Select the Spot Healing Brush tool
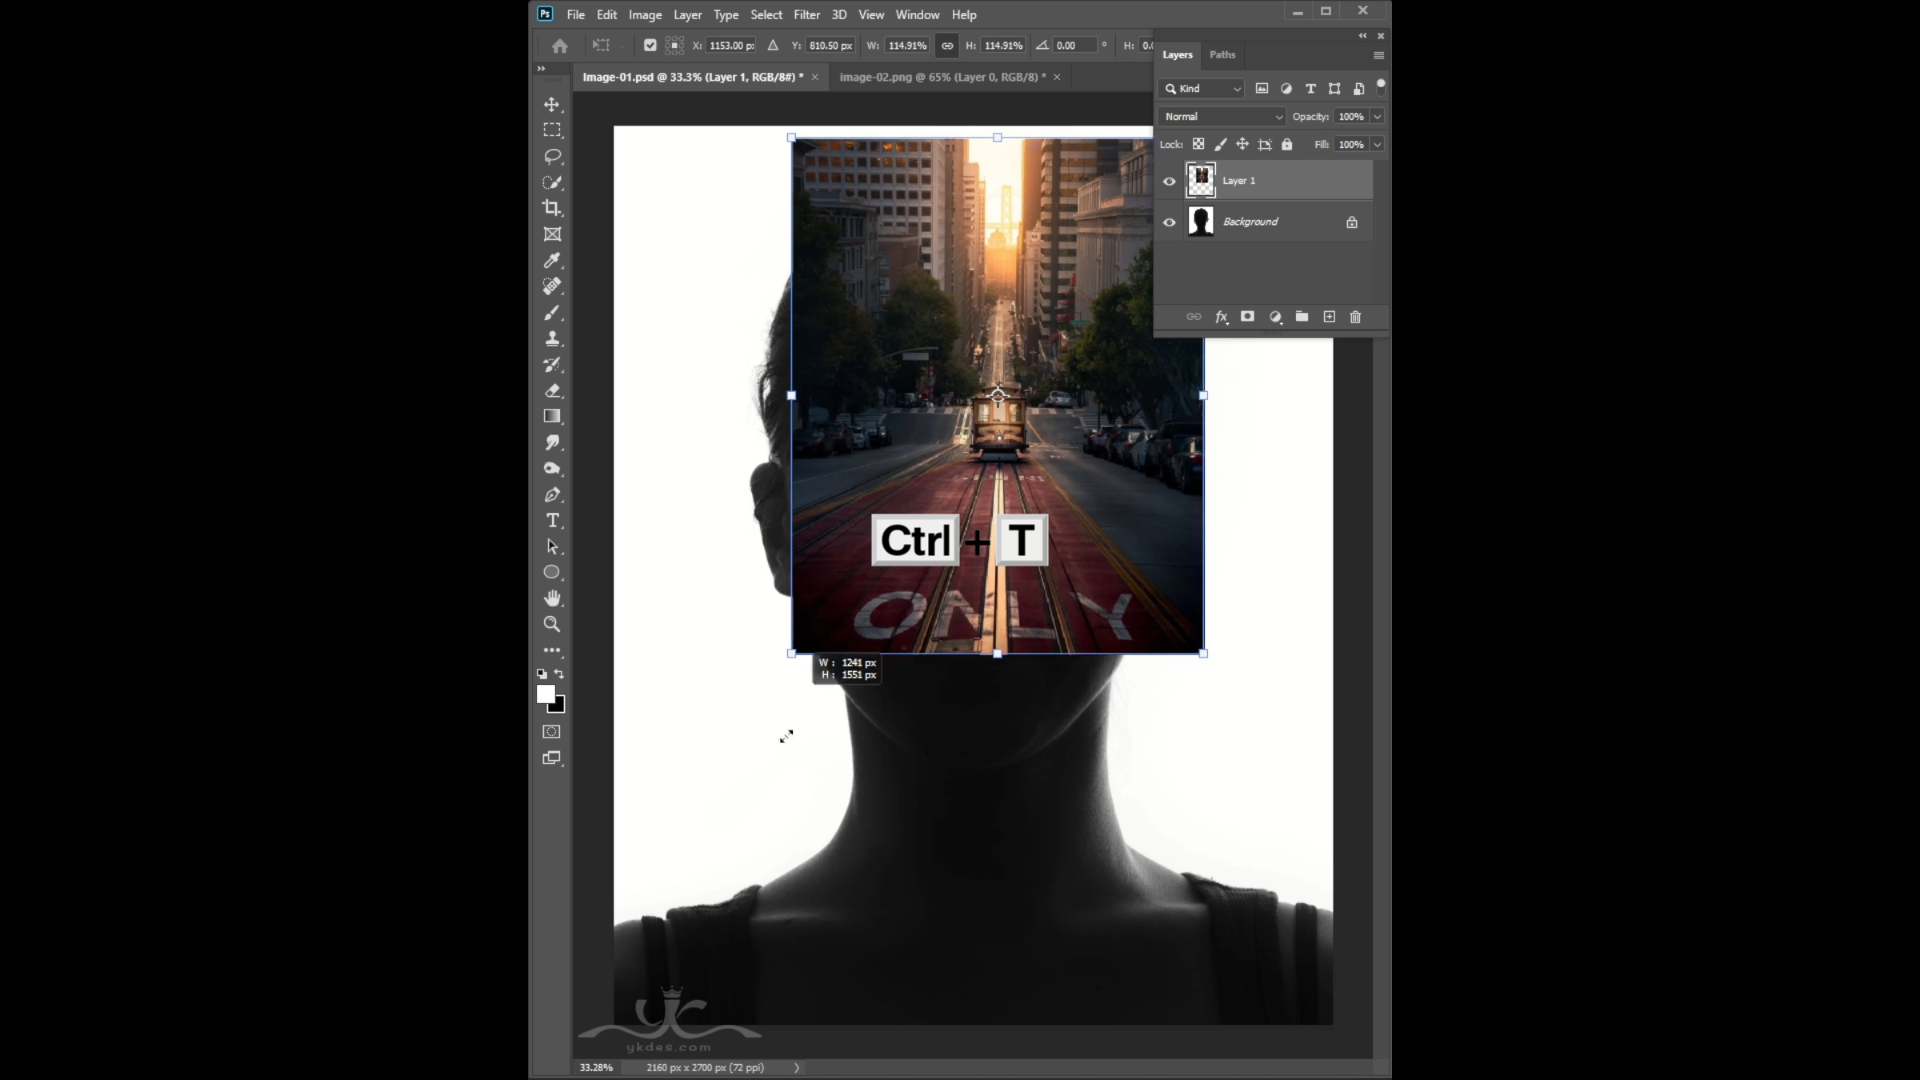The image size is (1920, 1080). 552,286
